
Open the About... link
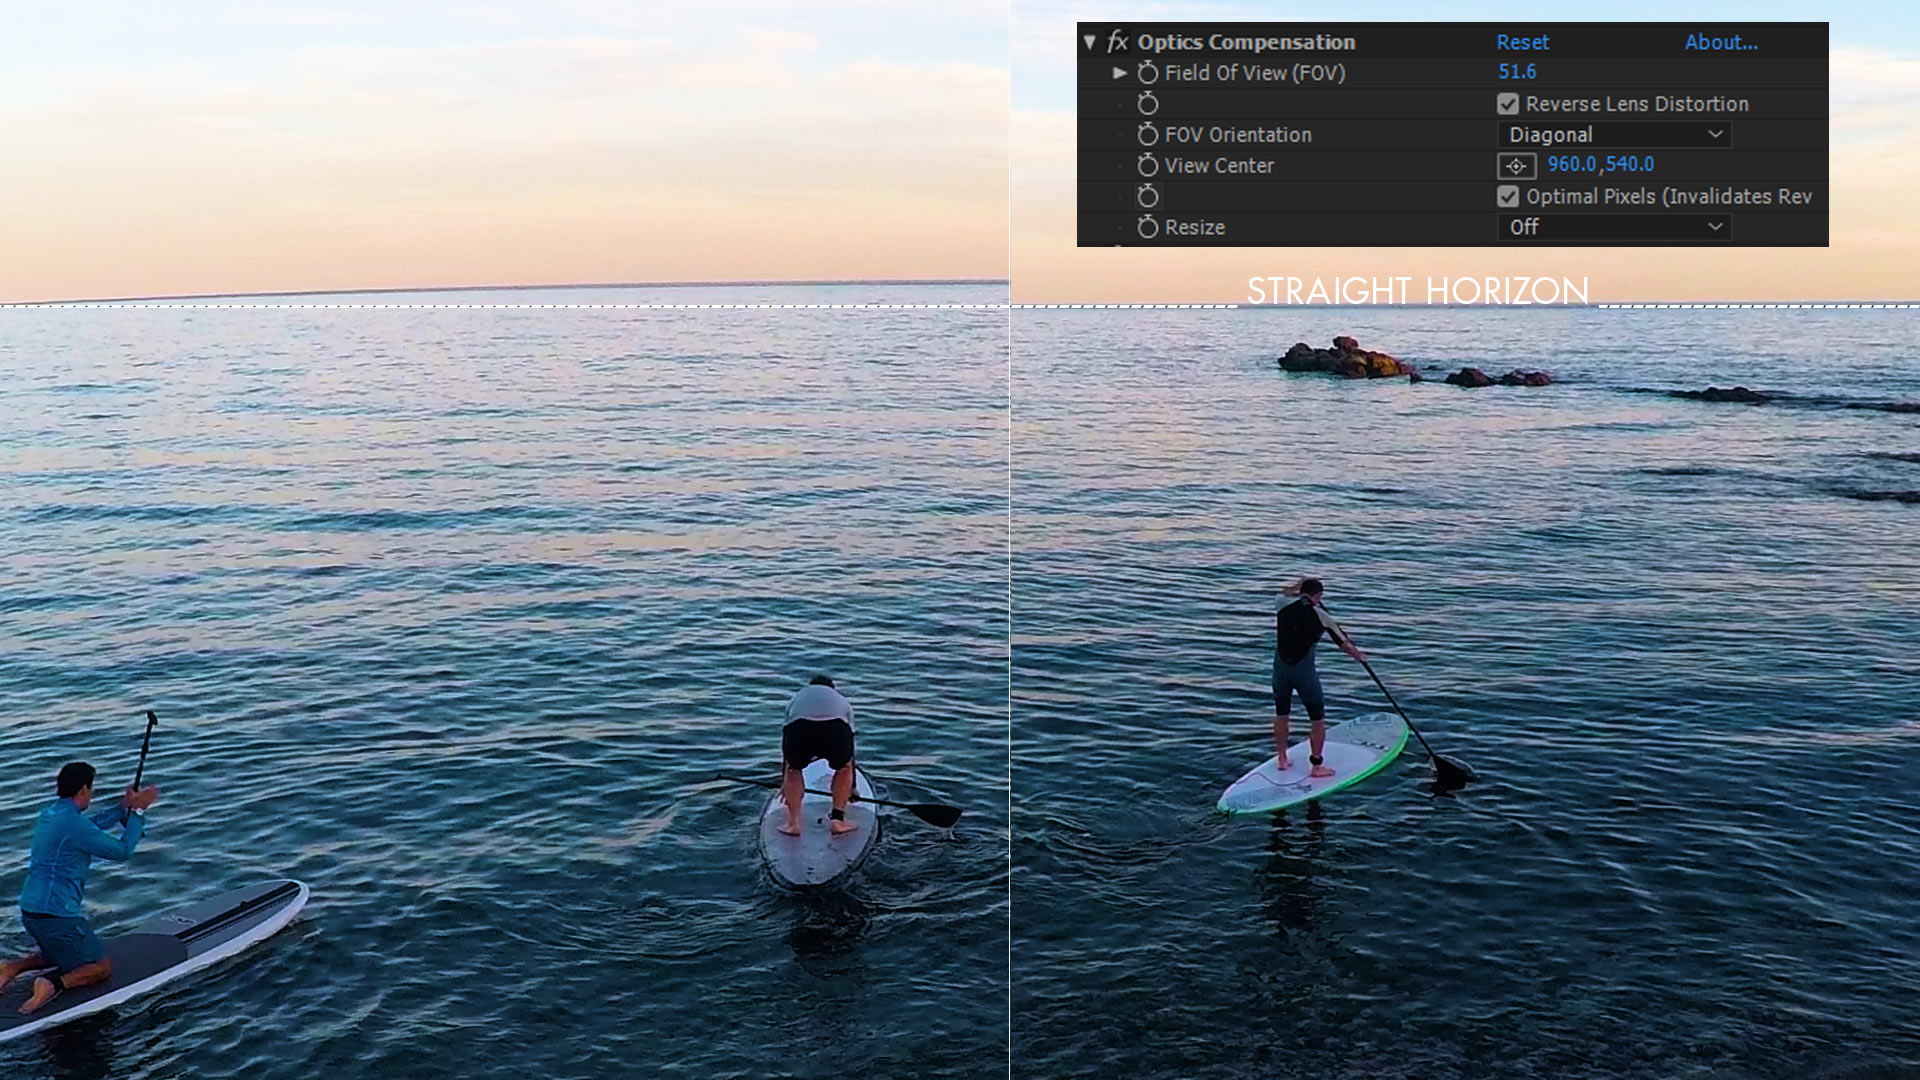click(x=1721, y=42)
